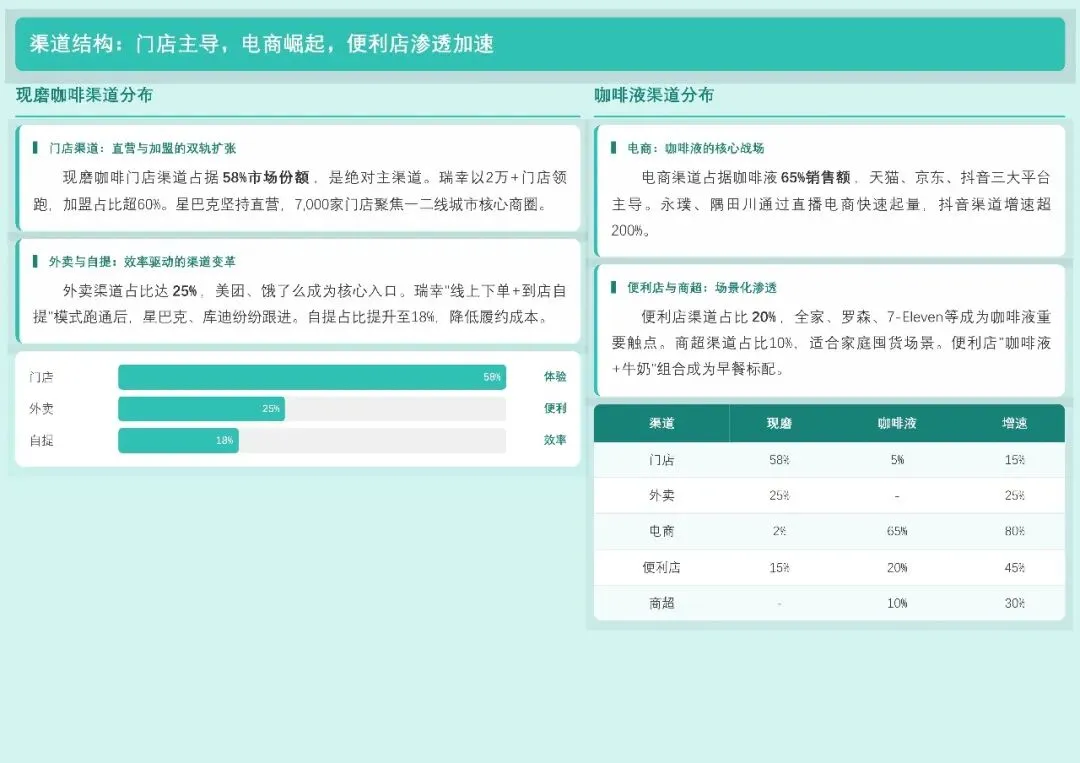This screenshot has height=763, width=1080.
Task: Click the 咖啡液 value 5% in the 门店 row
Action: click(x=897, y=460)
